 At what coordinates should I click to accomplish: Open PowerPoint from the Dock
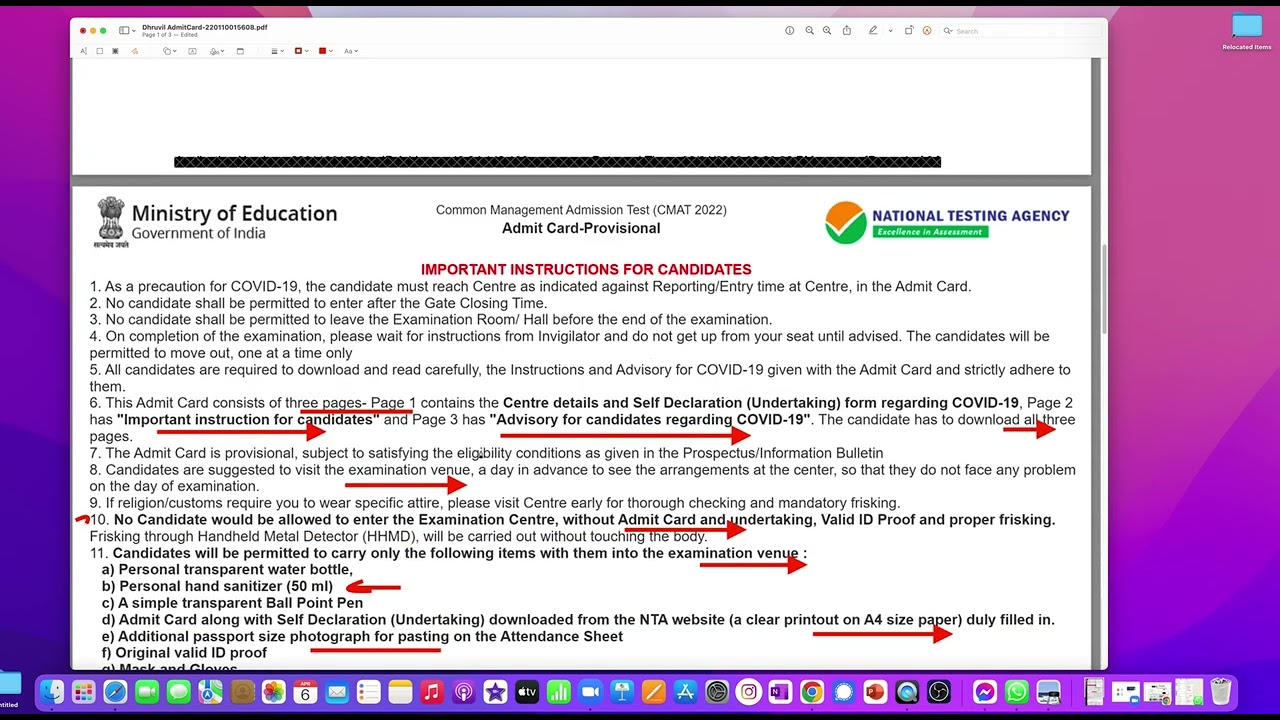875,692
